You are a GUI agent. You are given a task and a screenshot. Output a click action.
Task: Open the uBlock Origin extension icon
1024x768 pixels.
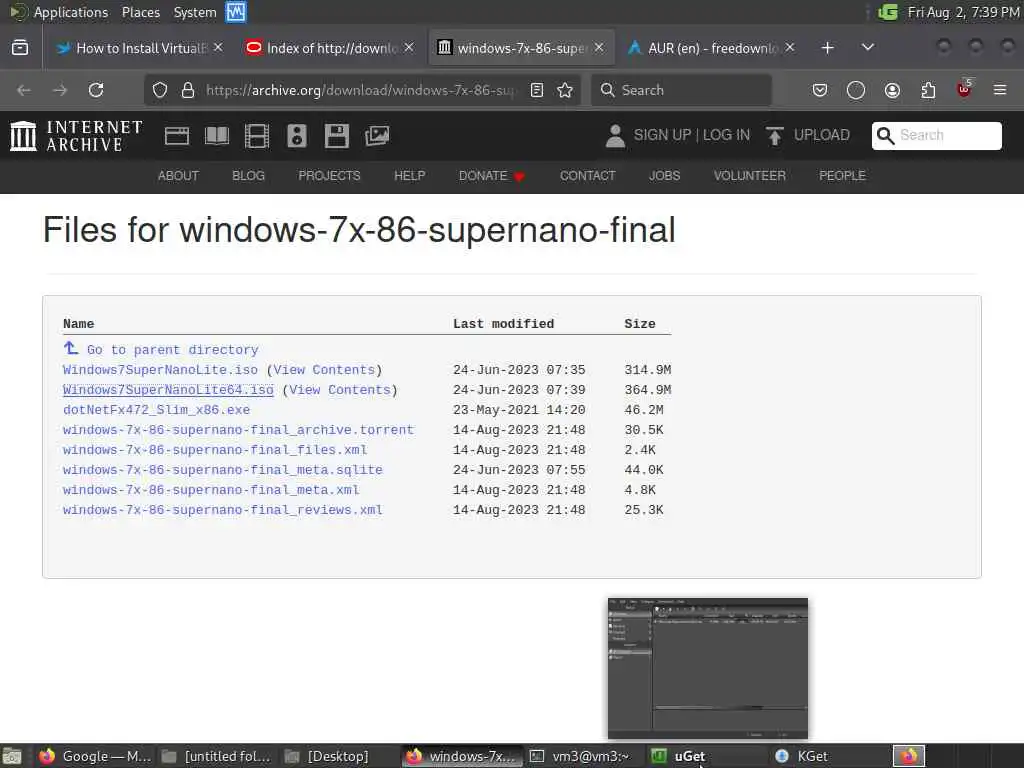tap(964, 89)
